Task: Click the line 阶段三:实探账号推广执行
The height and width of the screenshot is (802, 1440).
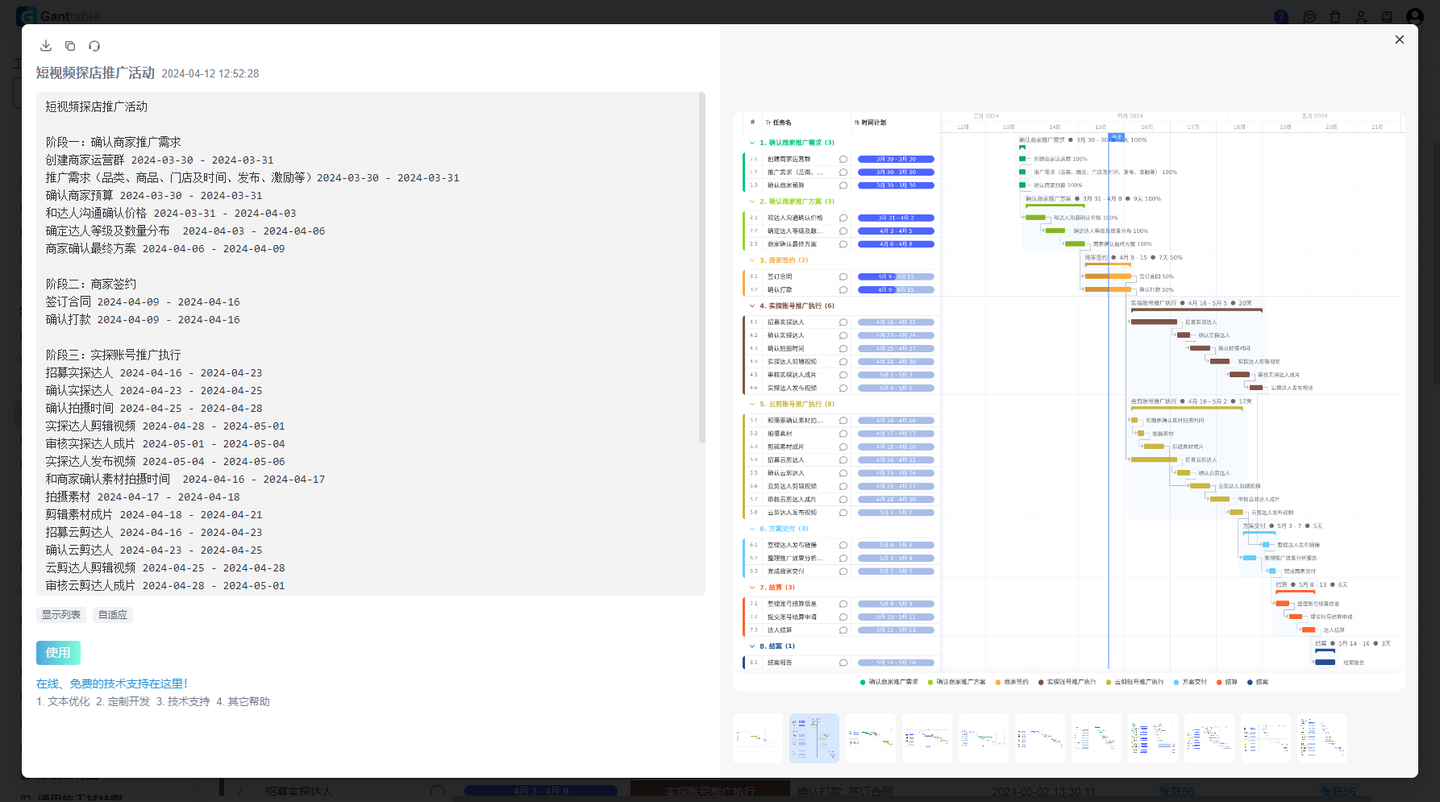Action: [x=113, y=355]
